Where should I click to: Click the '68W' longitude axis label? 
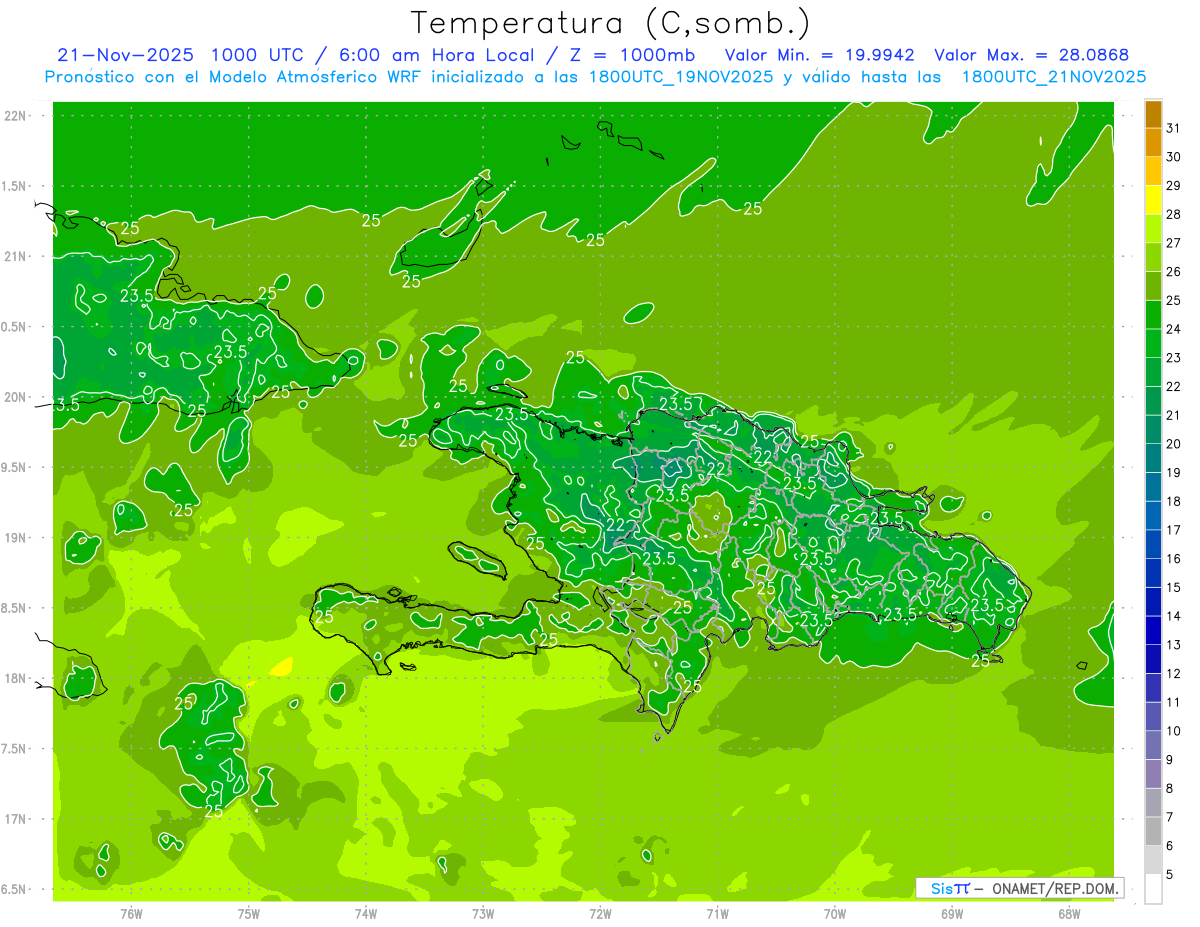pyautogui.click(x=1069, y=913)
